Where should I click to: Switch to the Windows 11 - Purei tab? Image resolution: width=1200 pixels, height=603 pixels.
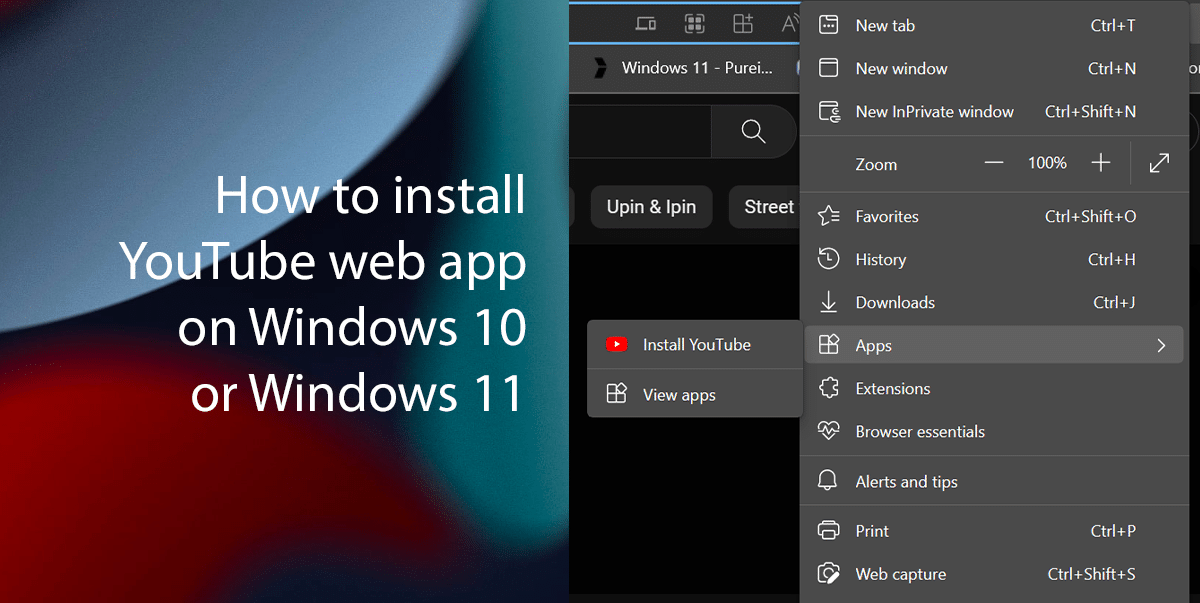click(695, 68)
